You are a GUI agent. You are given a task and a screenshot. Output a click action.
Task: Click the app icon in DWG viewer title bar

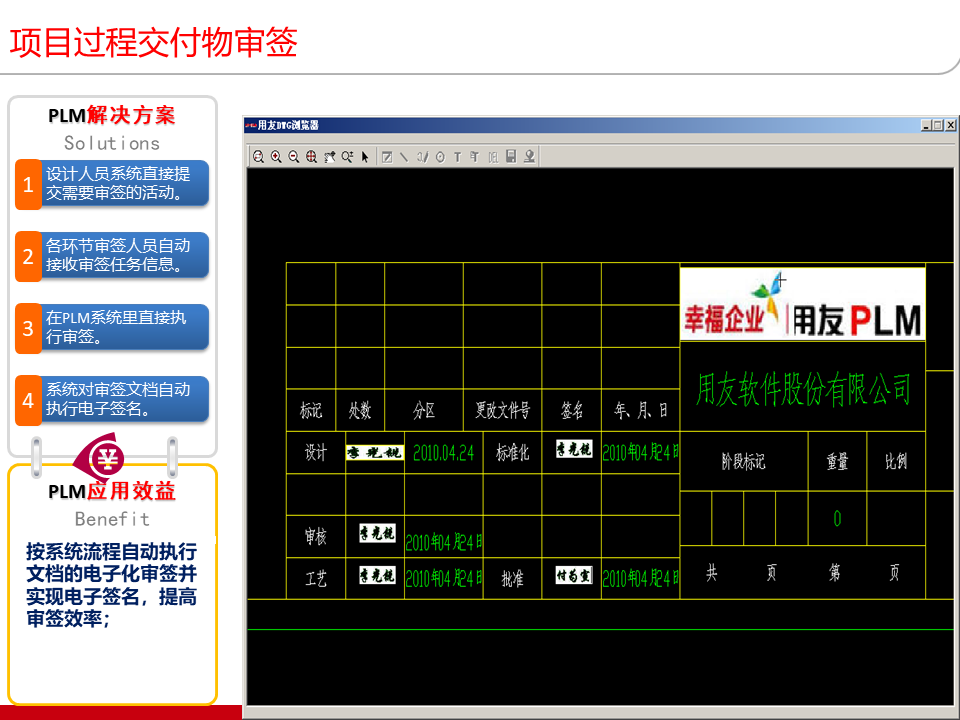(x=251, y=125)
